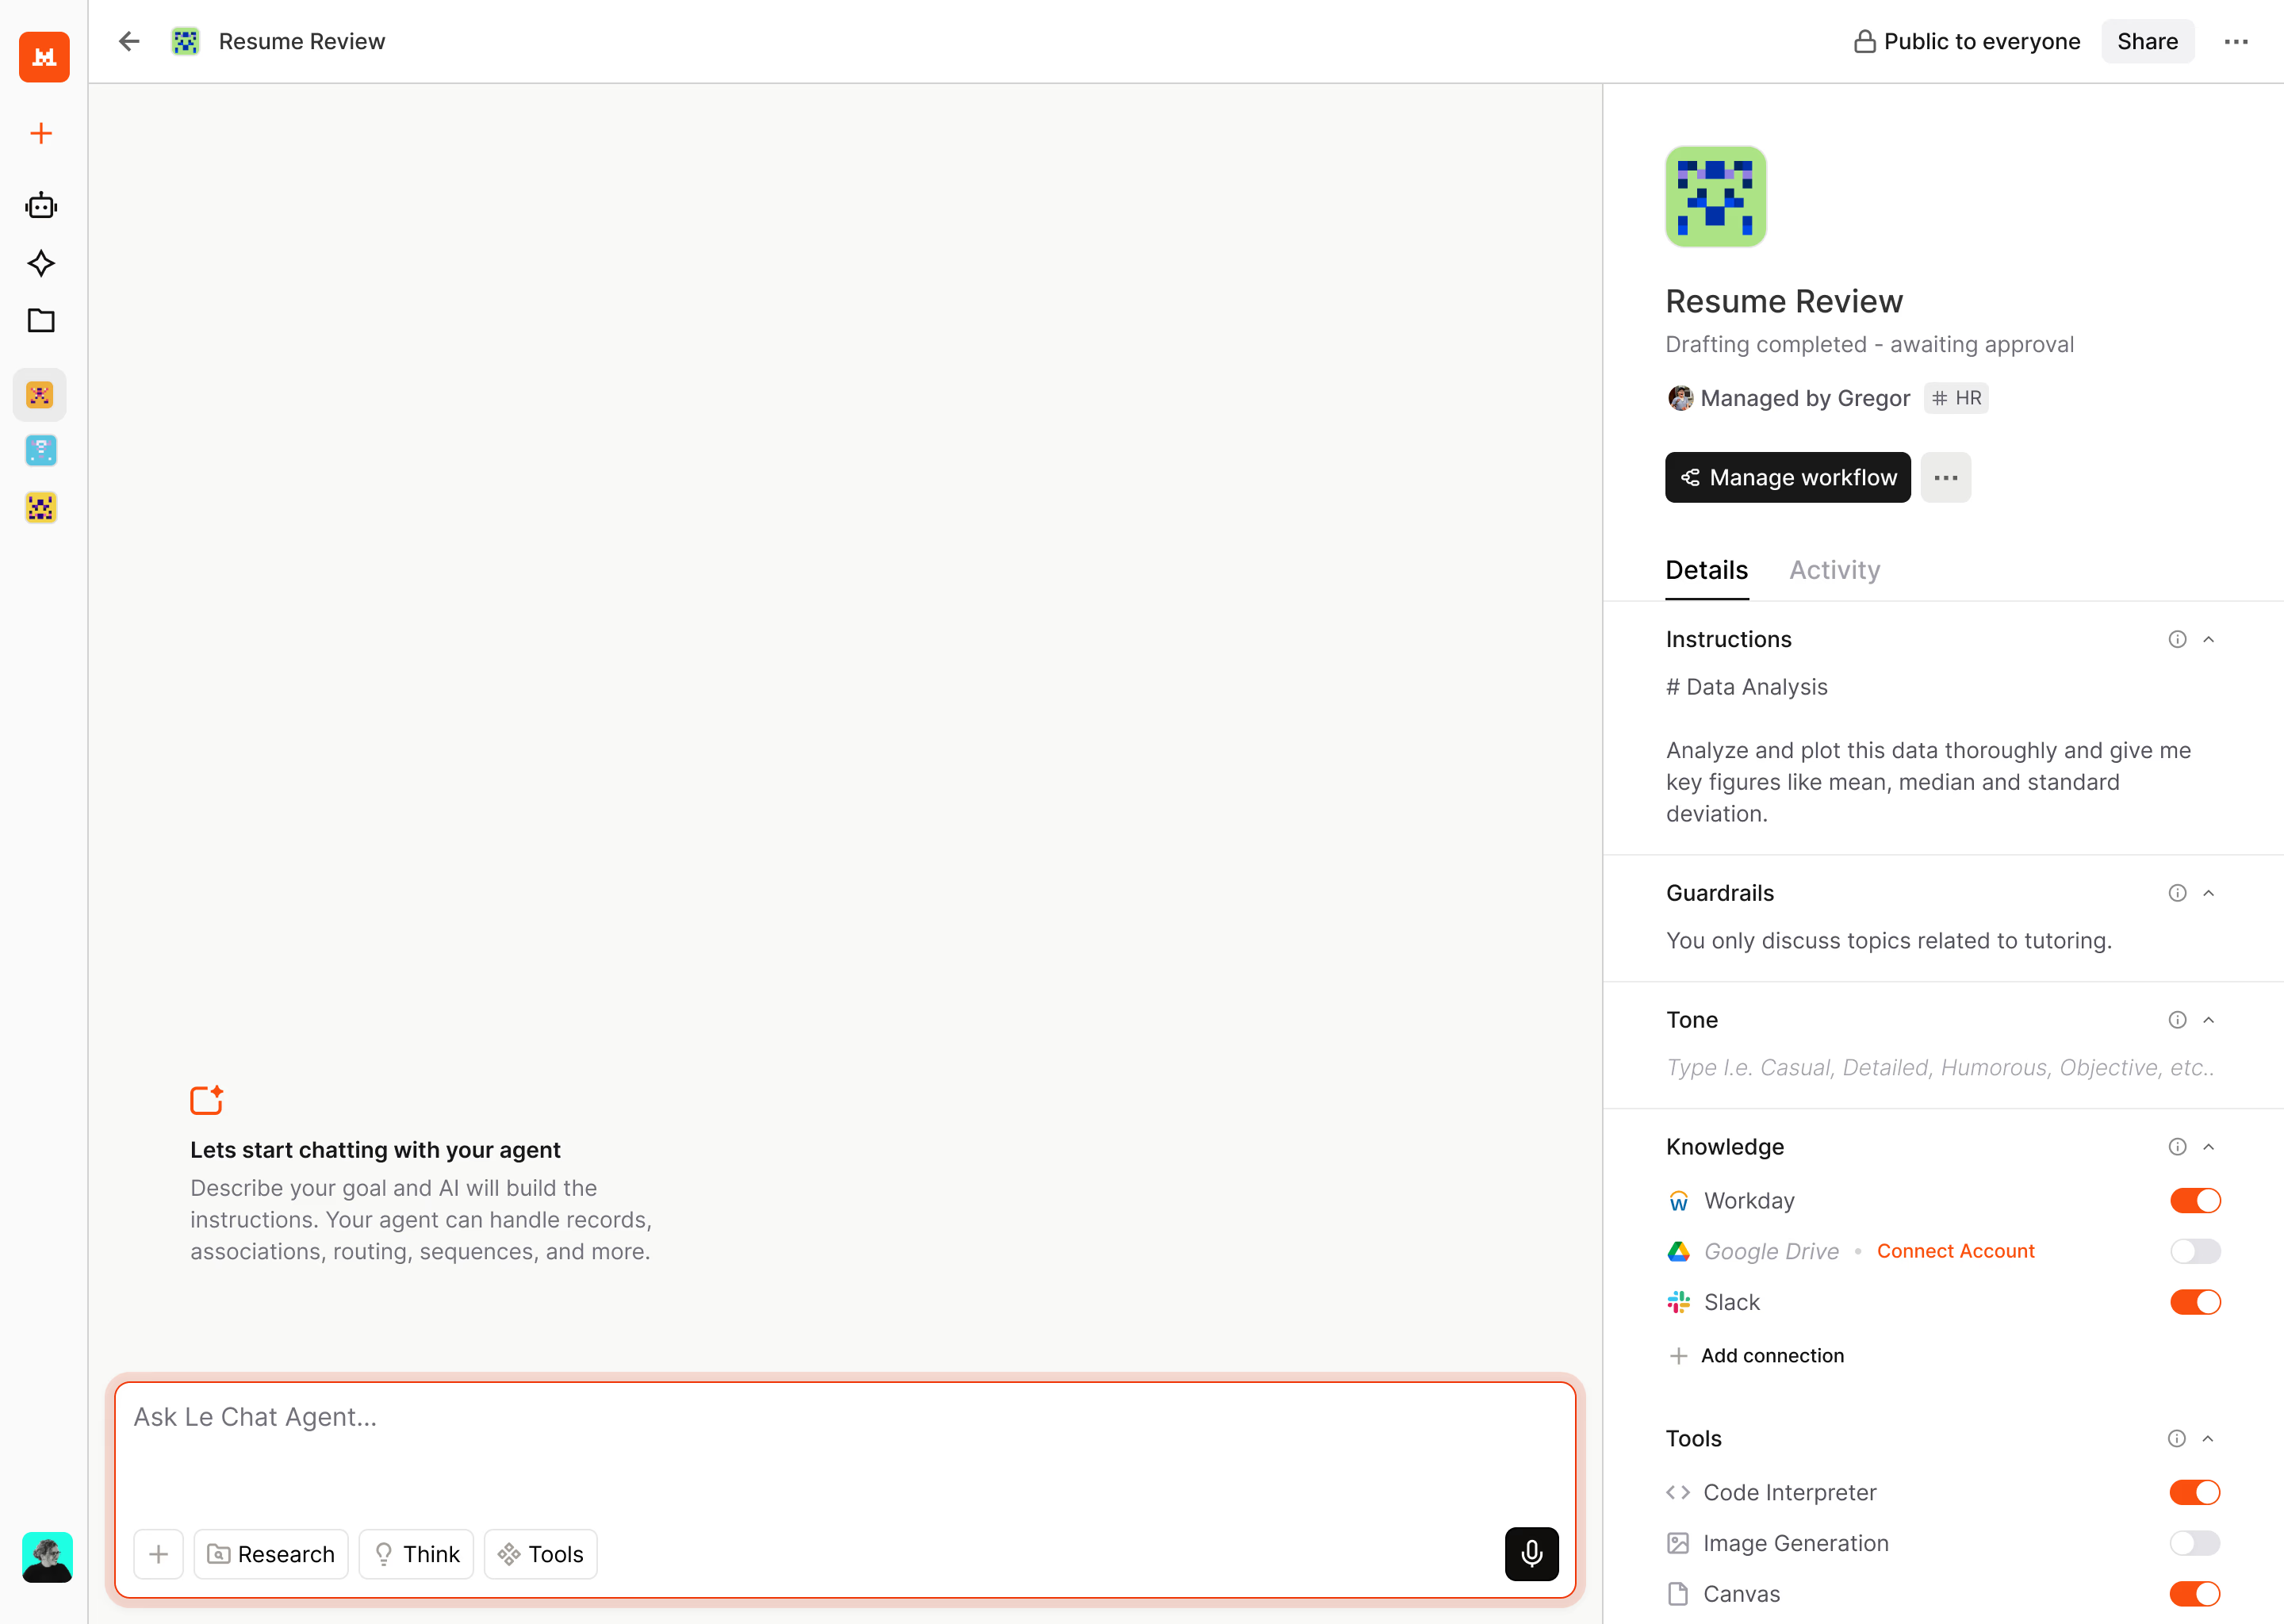
Task: Switch to the Activity tab
Action: 1834,570
